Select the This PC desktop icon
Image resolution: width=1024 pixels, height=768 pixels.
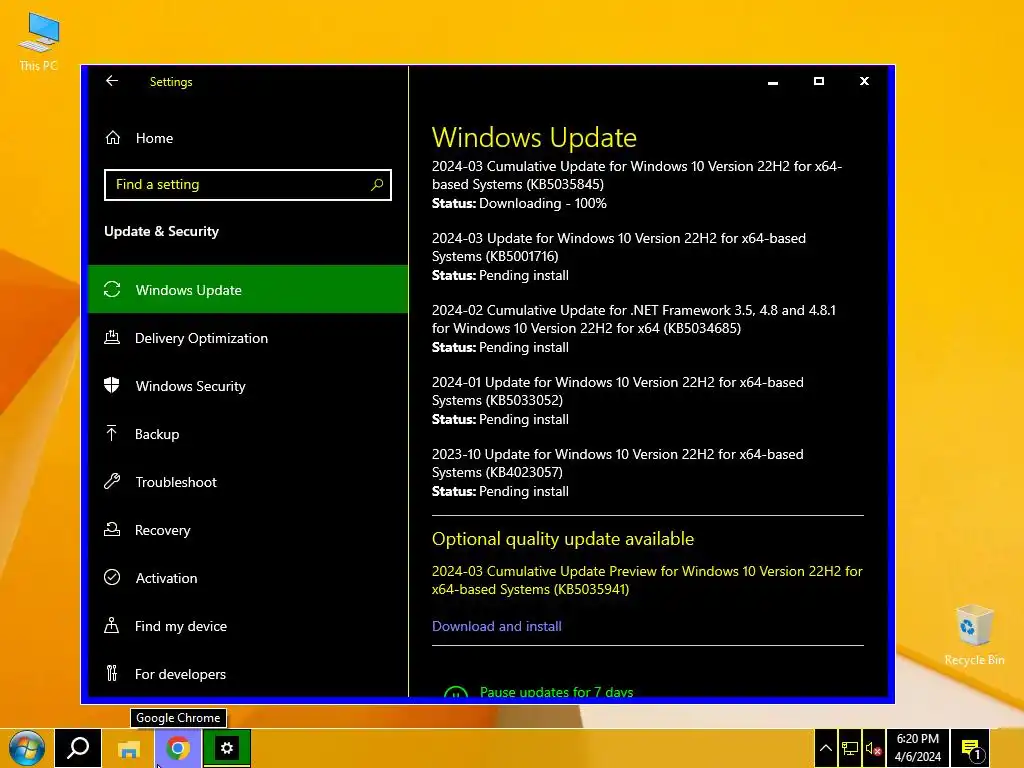39,42
